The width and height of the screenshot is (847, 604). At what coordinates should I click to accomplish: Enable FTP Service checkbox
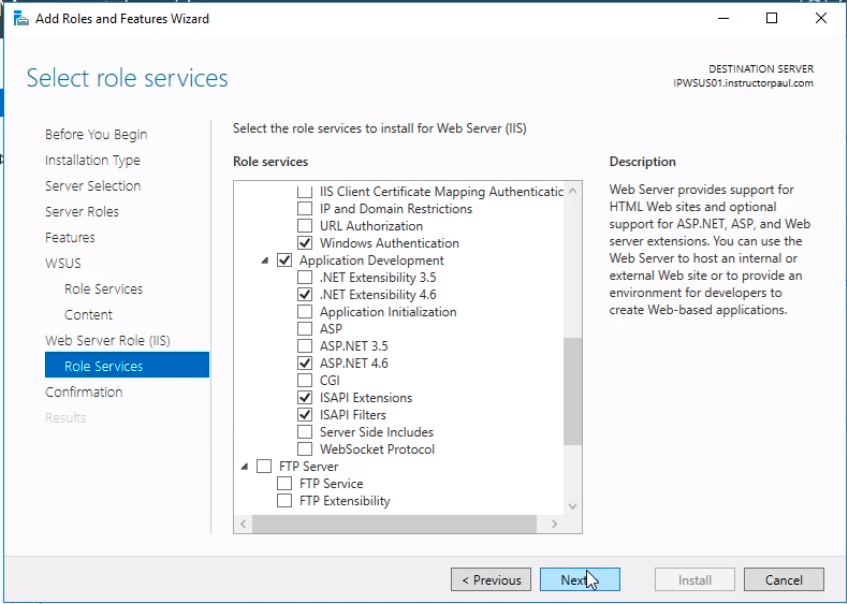[x=284, y=484]
